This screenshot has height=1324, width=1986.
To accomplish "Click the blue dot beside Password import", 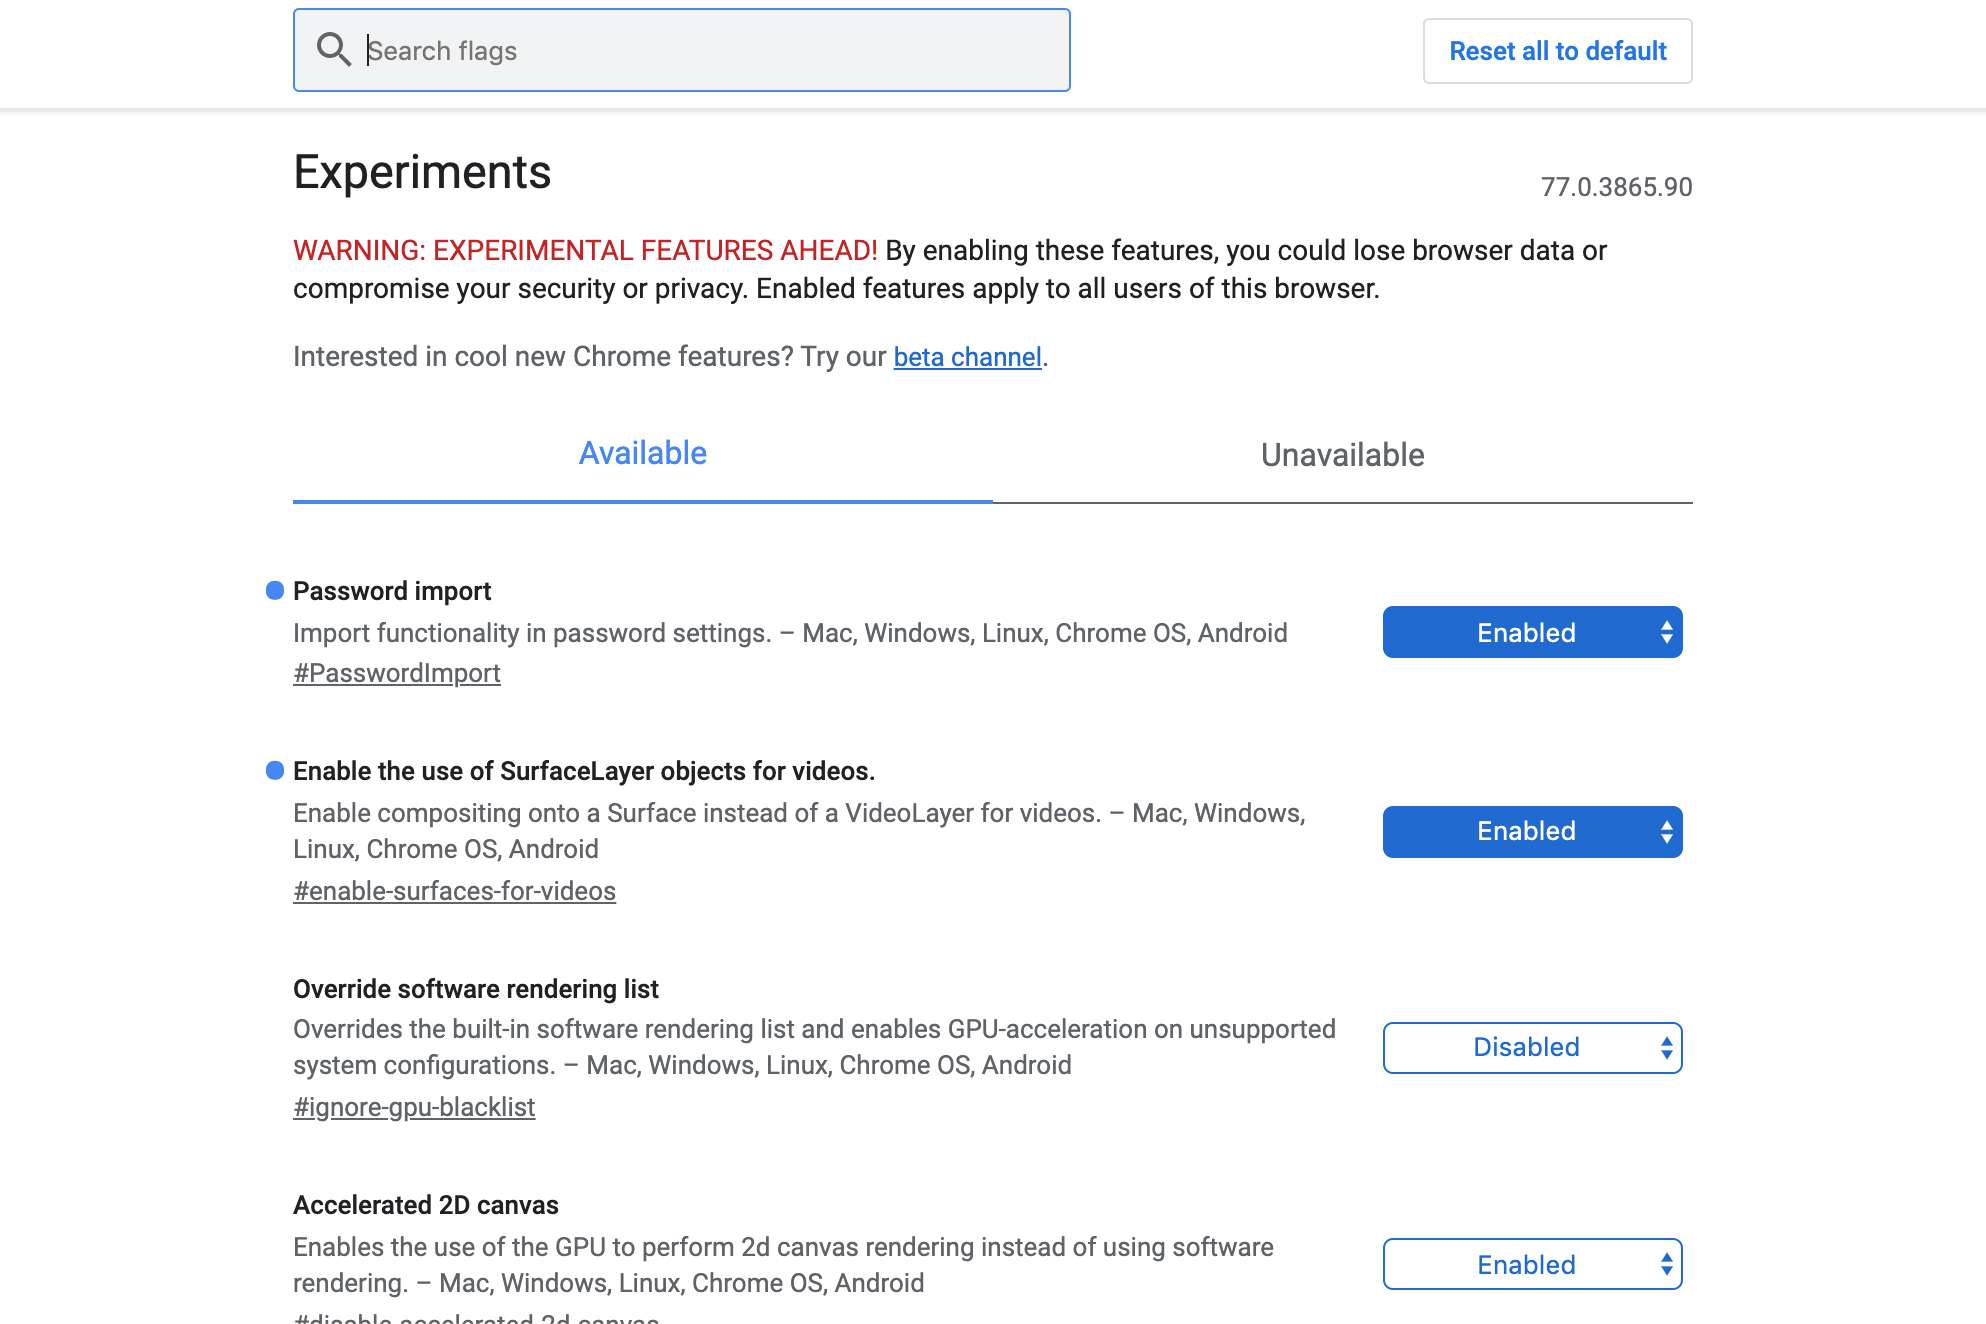I will (x=275, y=591).
